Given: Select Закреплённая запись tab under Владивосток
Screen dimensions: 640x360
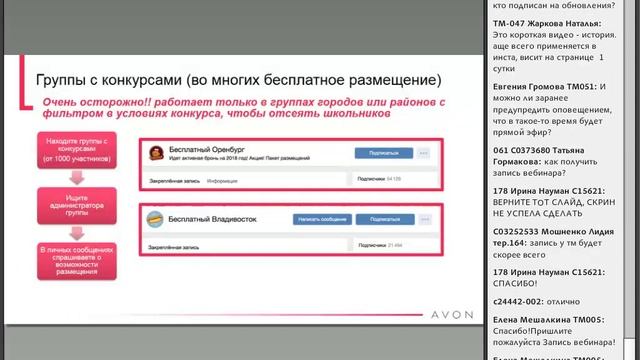Looking at the screenshot, I should [x=173, y=247].
